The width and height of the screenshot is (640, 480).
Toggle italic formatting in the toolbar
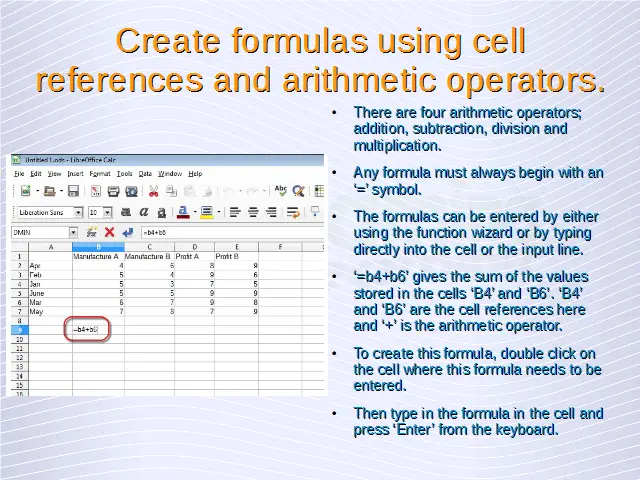coord(145,212)
